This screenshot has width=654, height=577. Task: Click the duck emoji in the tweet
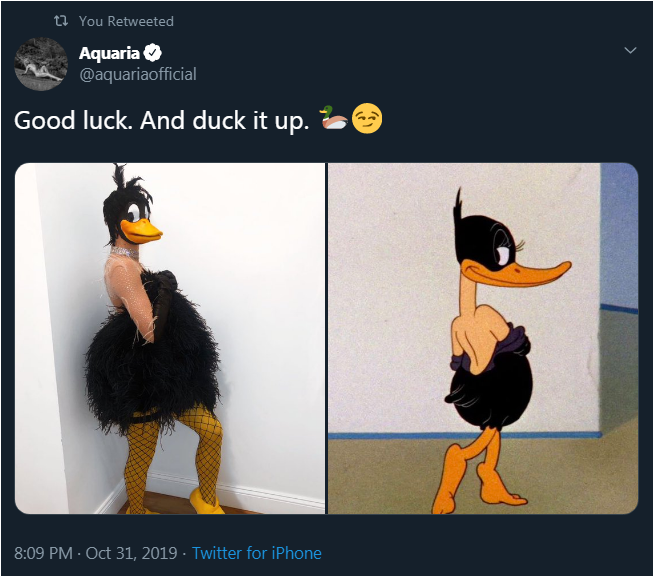pyautogui.click(x=333, y=121)
